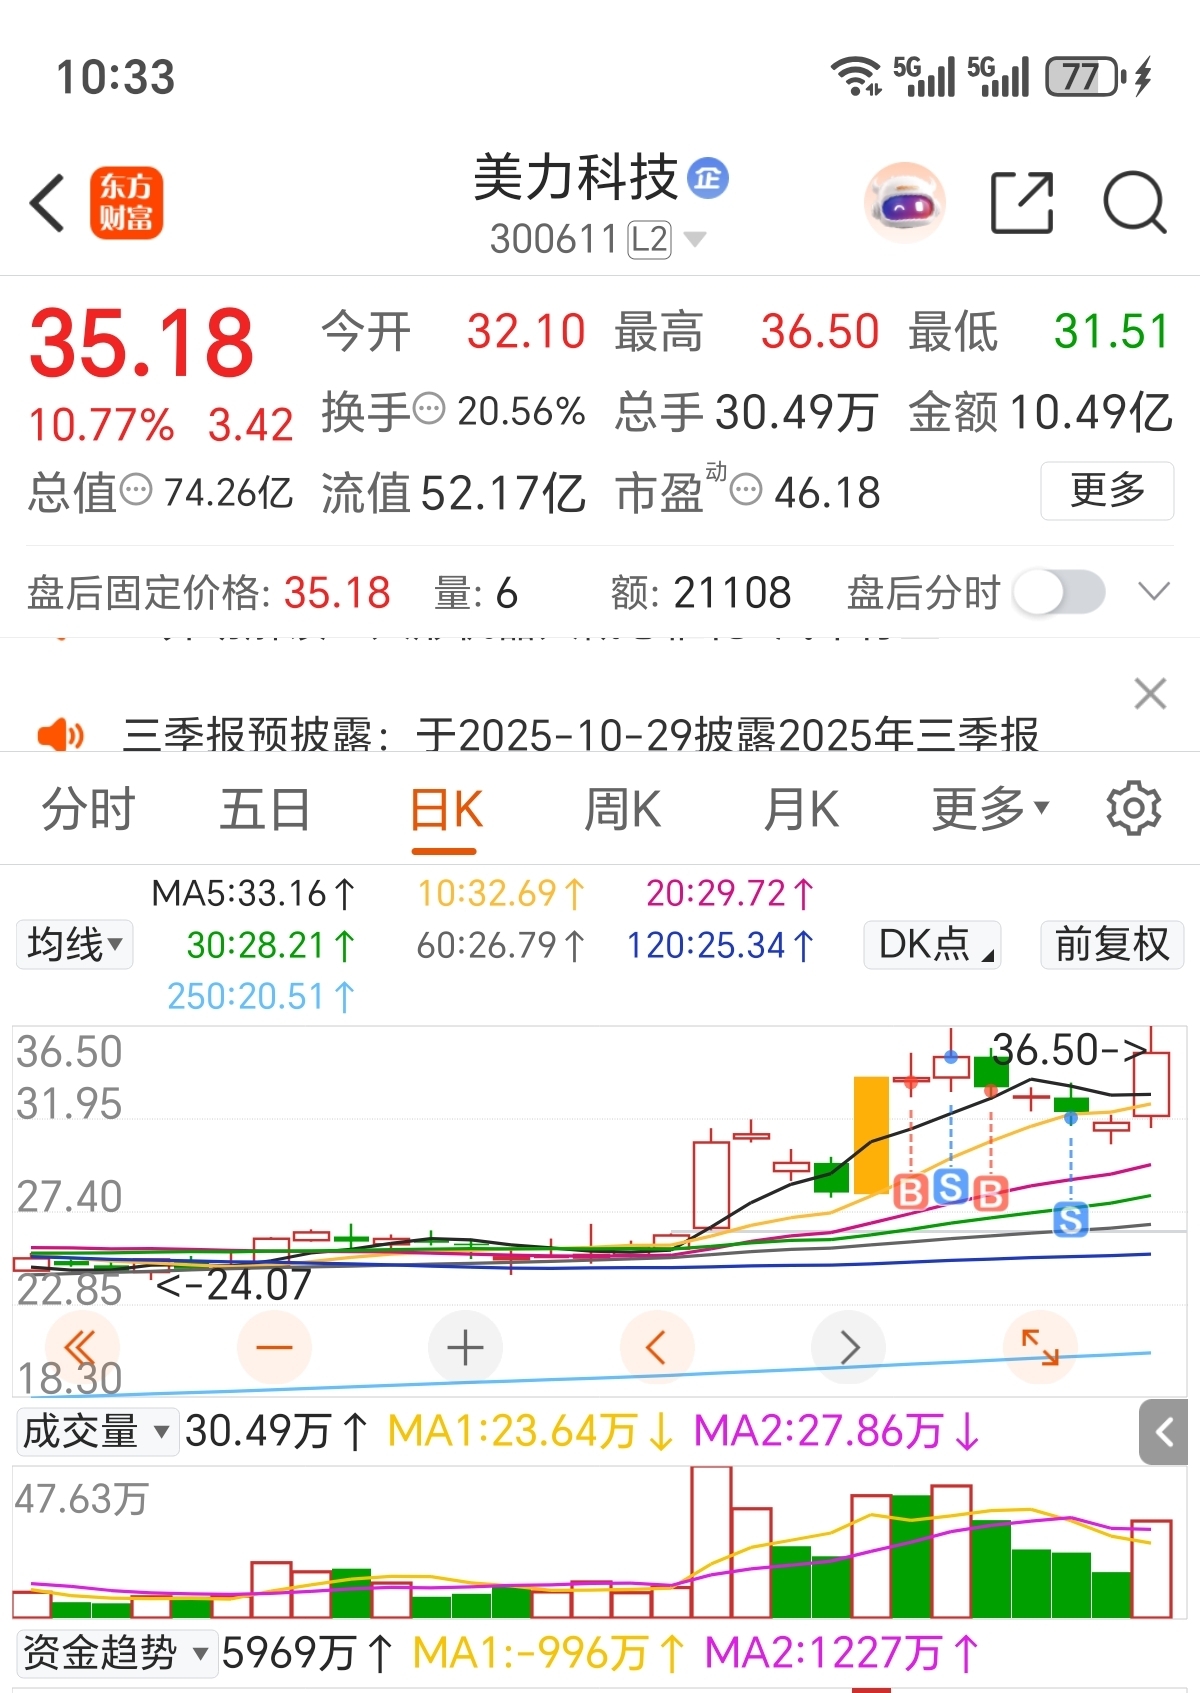This screenshot has width=1200, height=1693.
Task: Tap the MA5:33.16 value
Action: 253,893
